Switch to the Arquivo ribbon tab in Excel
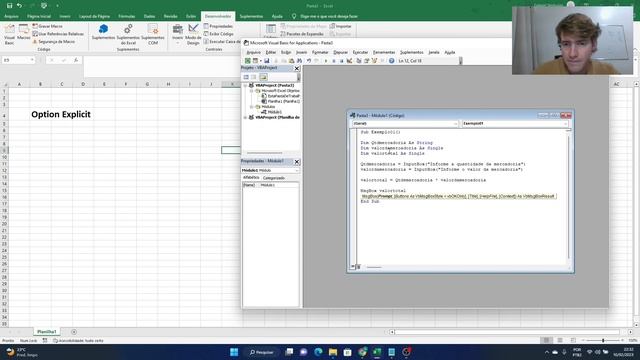The height and width of the screenshot is (360, 640). 11,16
